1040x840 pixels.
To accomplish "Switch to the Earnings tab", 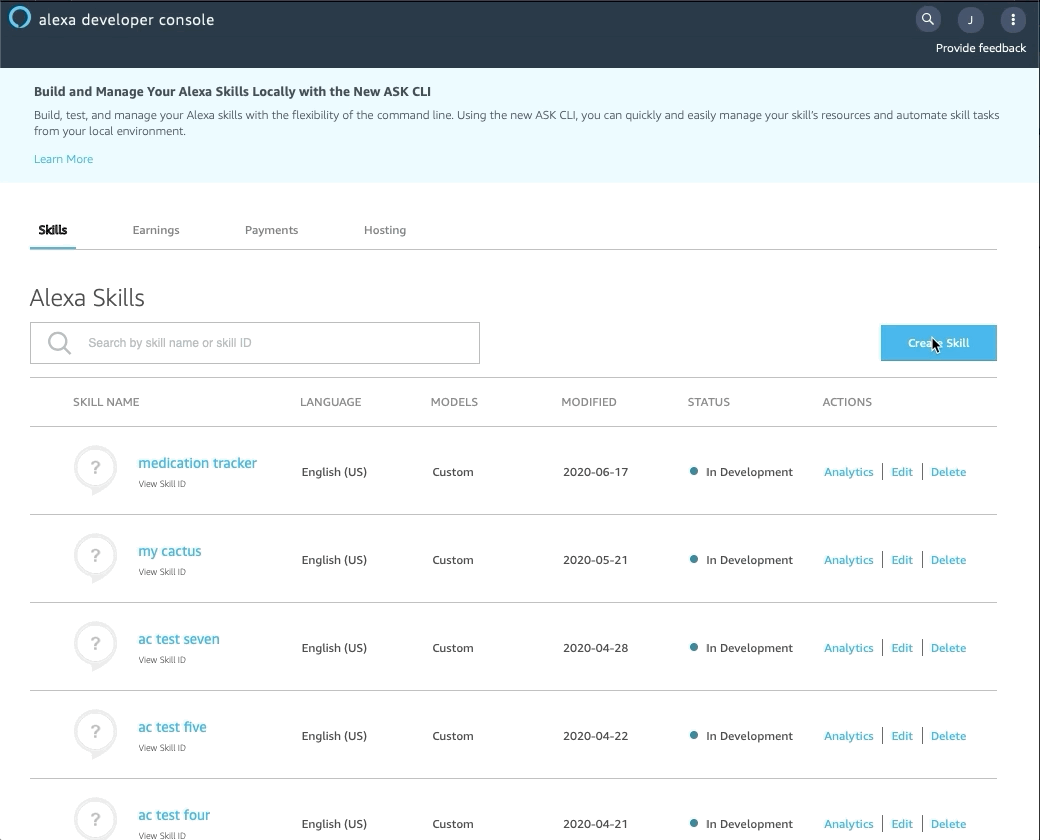I will pyautogui.click(x=156, y=230).
